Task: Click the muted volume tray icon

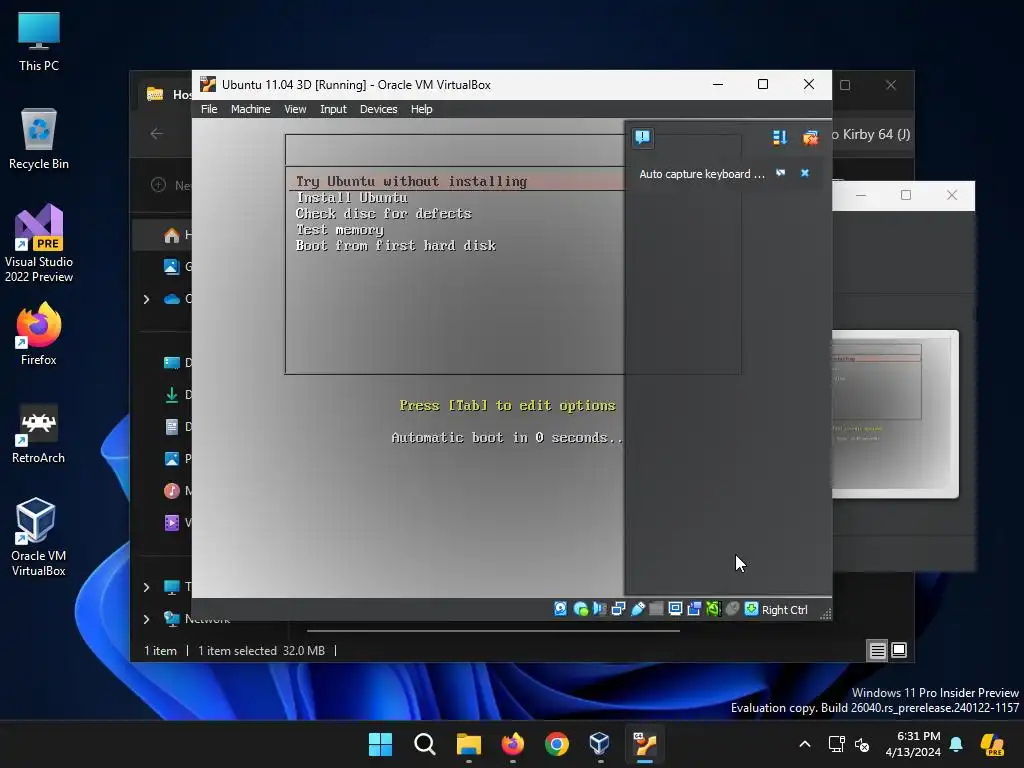Action: tap(862, 744)
